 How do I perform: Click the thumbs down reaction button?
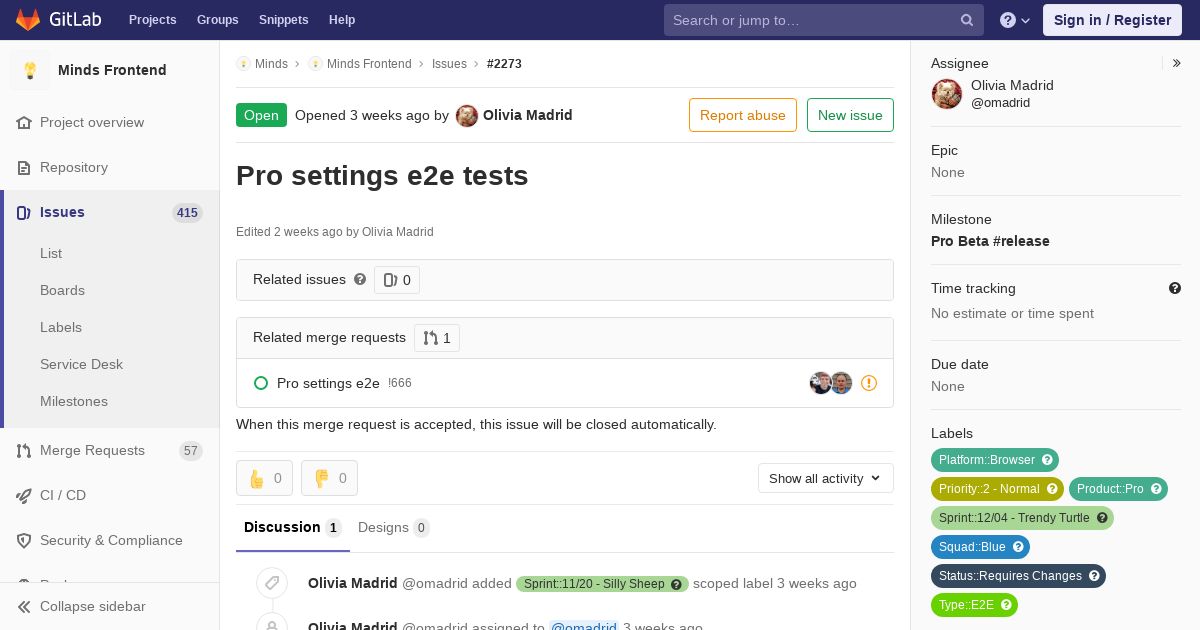point(329,478)
